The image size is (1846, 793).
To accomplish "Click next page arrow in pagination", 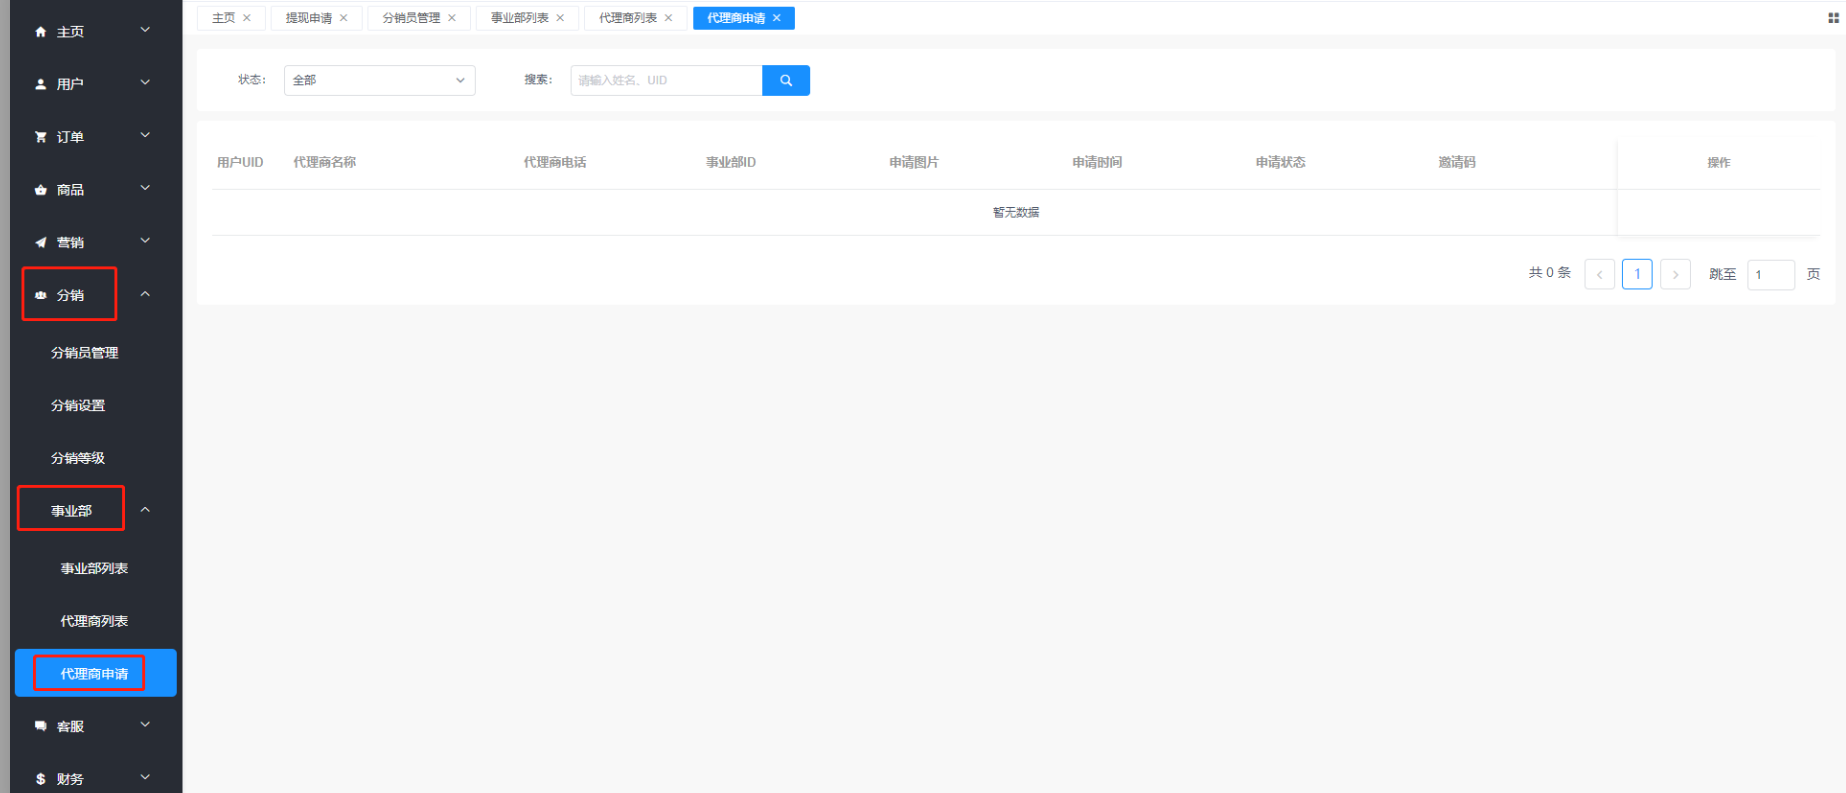I will pos(1675,274).
